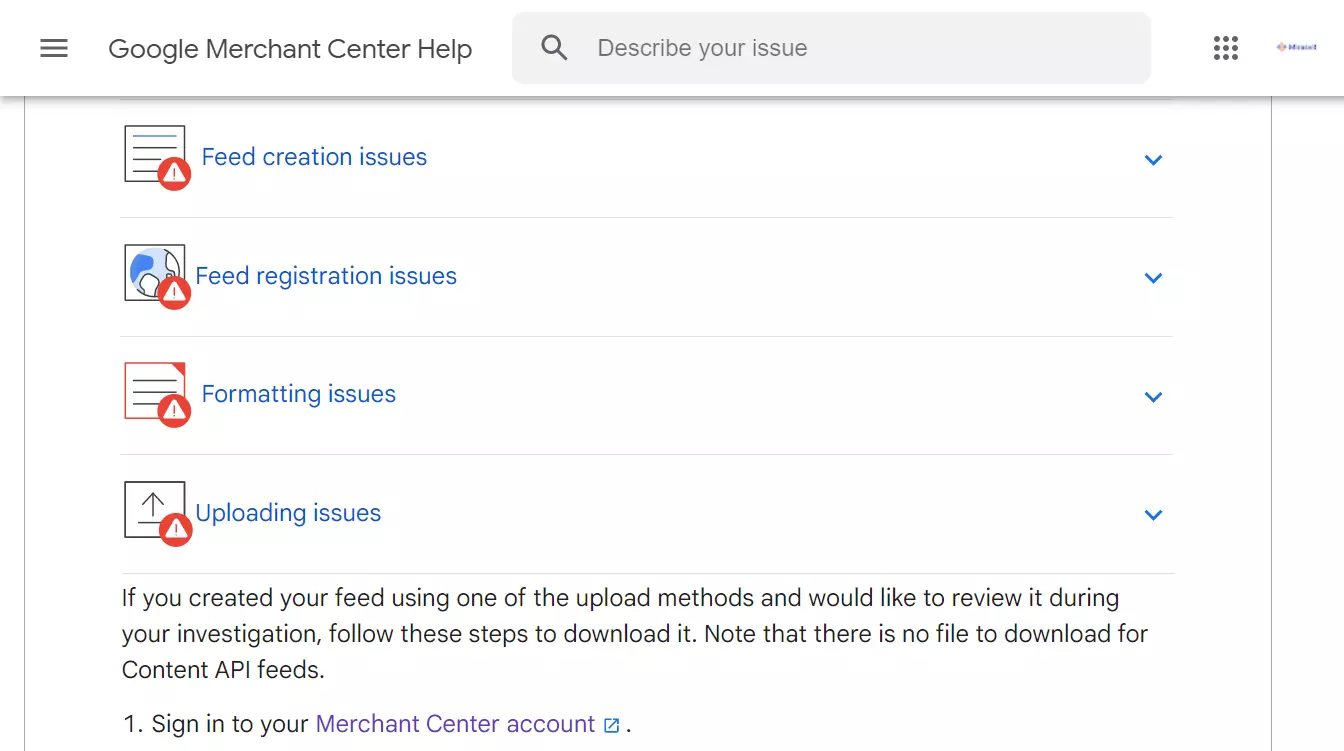Click the step 1 'Sign in to your' text
Image resolution: width=1344 pixels, height=751 pixels.
[230, 724]
